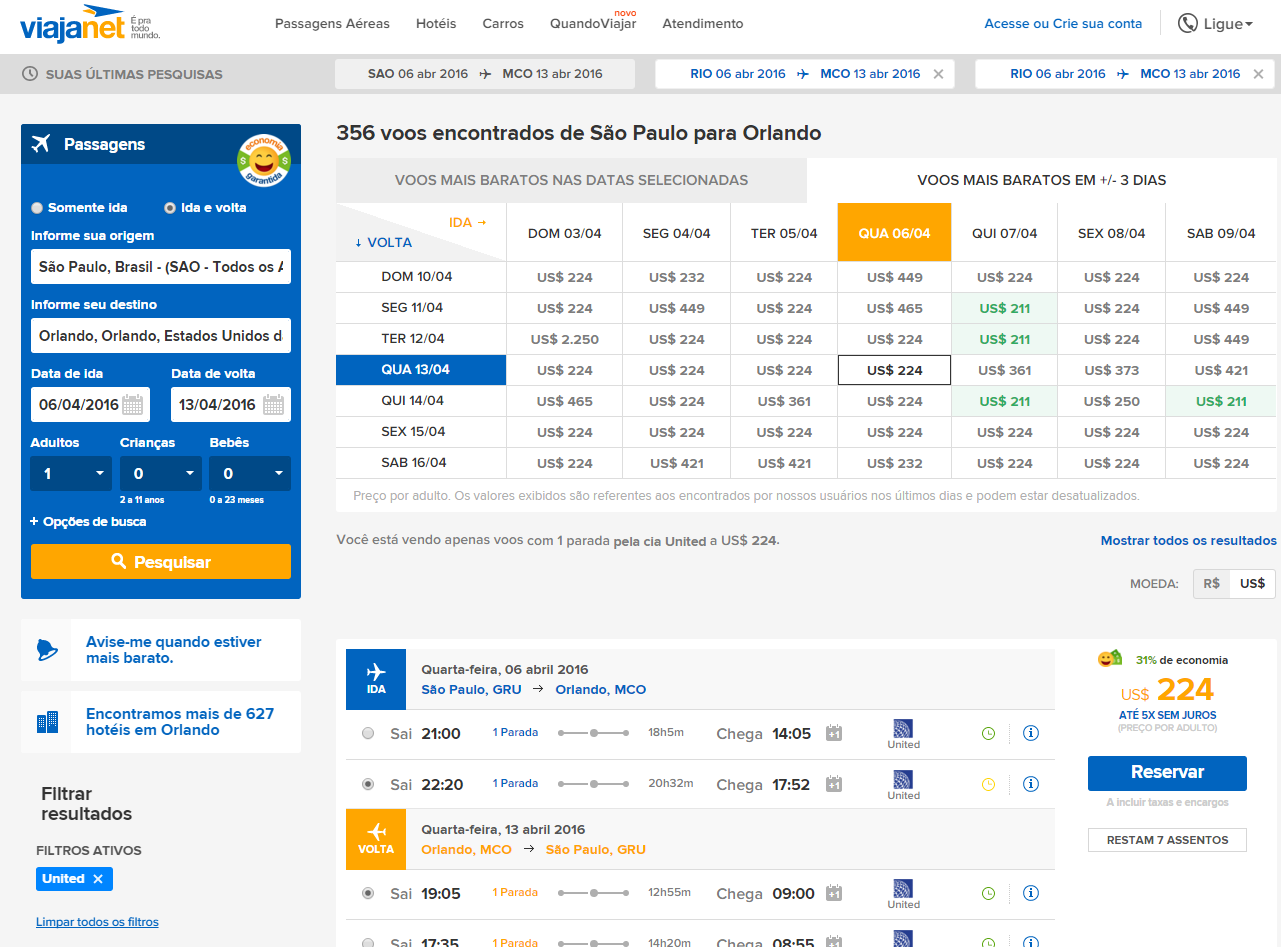Click the origin field São Paulo, Brasil
This screenshot has width=1281, height=947.
161,267
